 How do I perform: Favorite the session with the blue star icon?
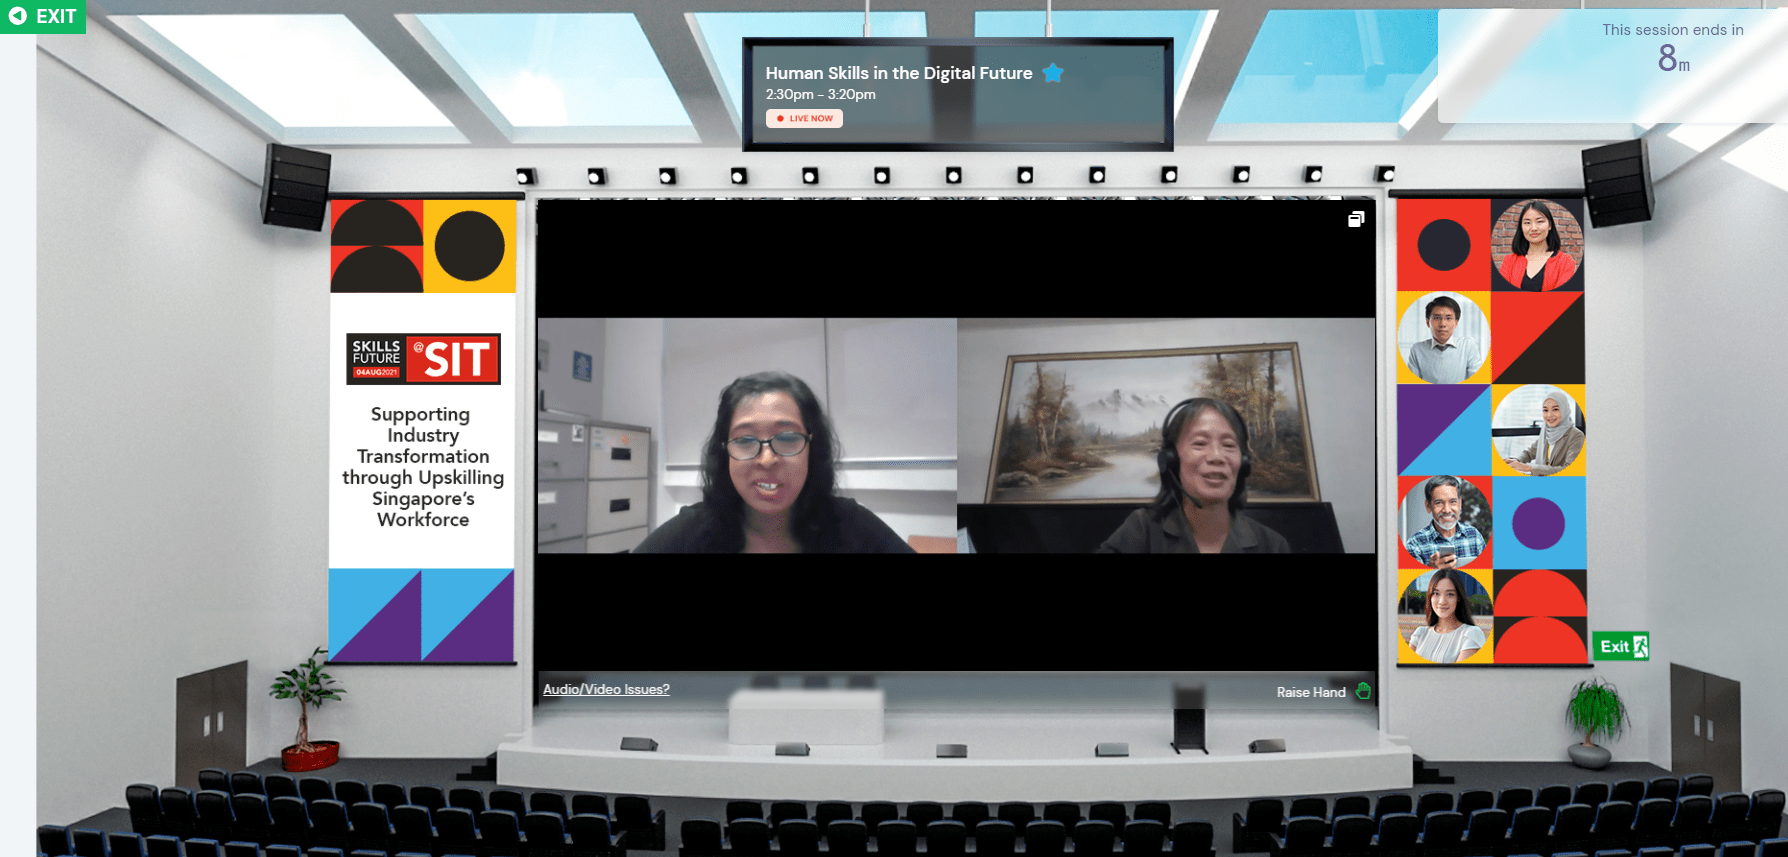(x=1053, y=73)
